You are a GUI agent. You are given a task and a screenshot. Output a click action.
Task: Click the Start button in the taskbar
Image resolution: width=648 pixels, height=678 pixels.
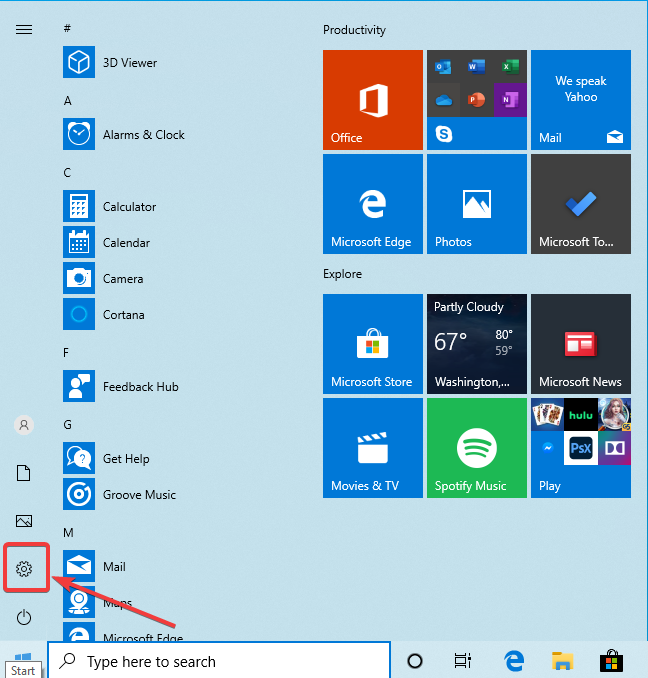pos(23,659)
